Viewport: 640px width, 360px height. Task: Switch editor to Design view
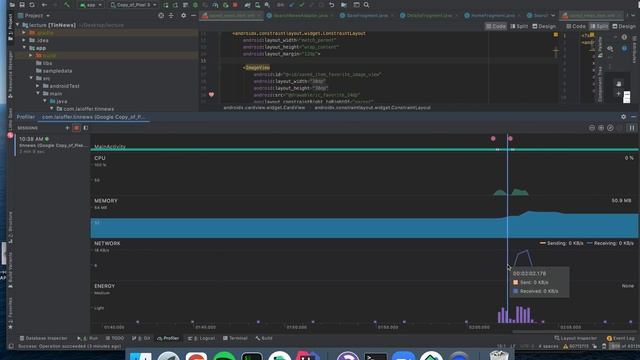544,26
